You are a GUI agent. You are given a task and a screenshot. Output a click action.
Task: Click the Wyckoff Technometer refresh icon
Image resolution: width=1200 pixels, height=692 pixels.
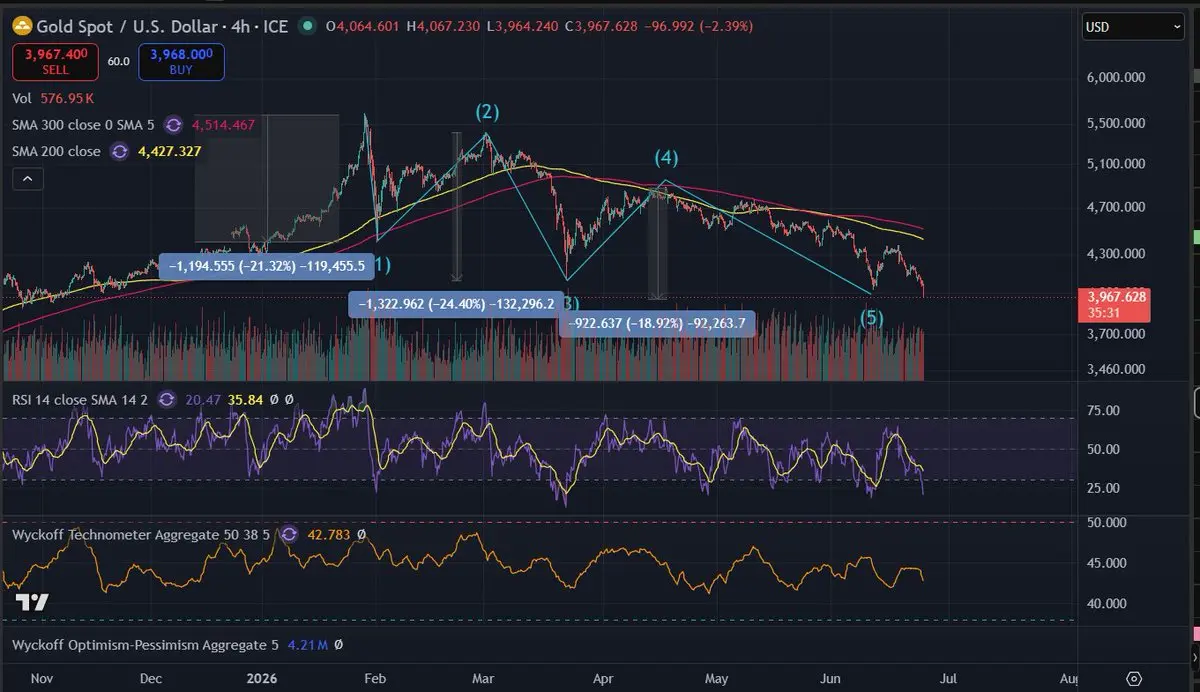289,535
